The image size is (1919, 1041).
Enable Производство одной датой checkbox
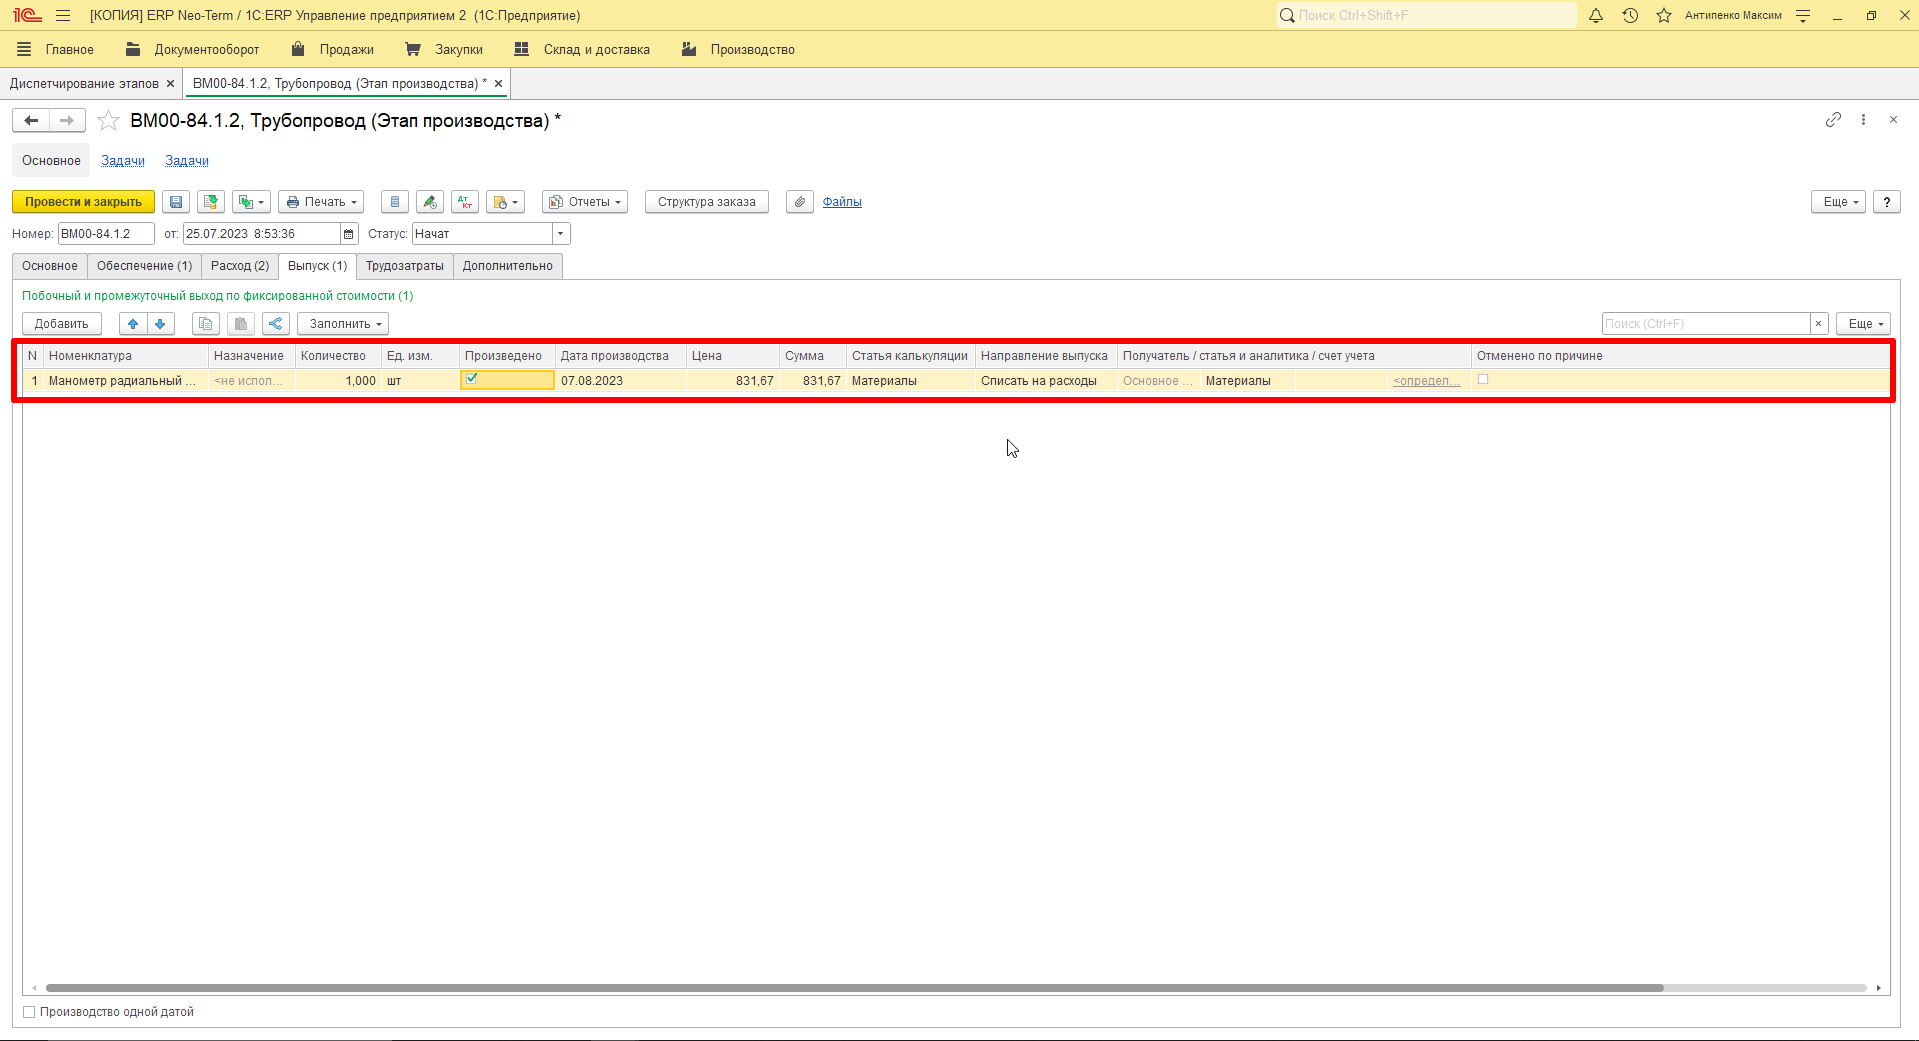click(x=29, y=1012)
